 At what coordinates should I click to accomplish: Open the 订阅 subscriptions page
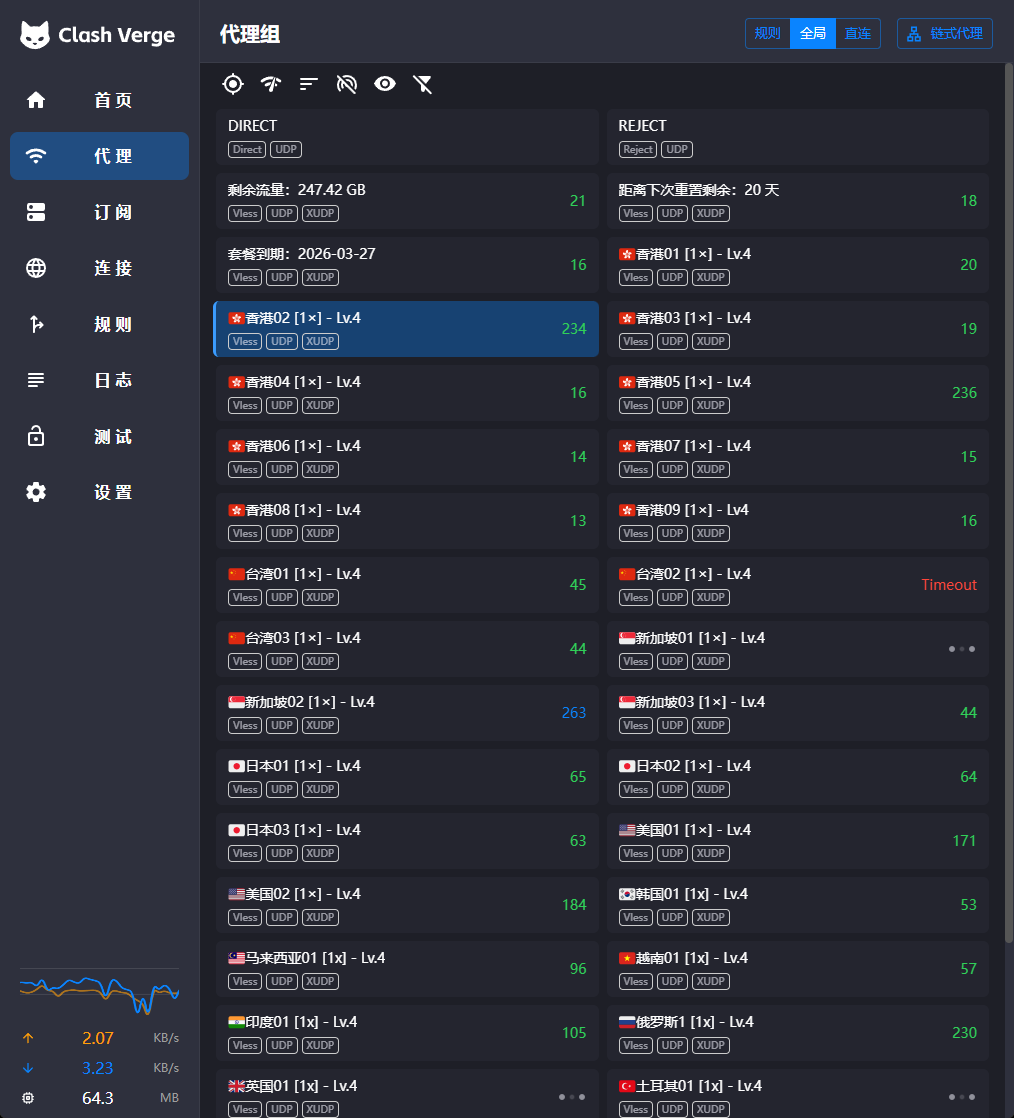99,212
